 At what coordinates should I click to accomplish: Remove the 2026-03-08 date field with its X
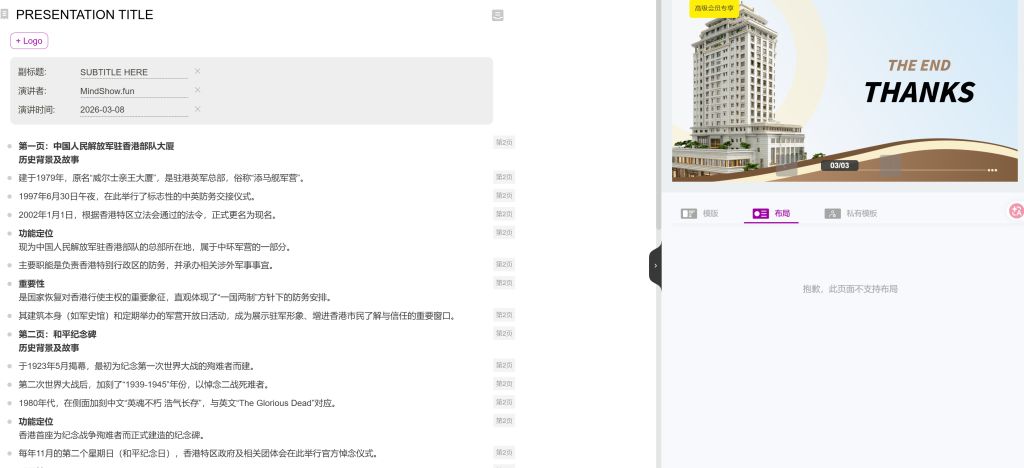point(197,109)
